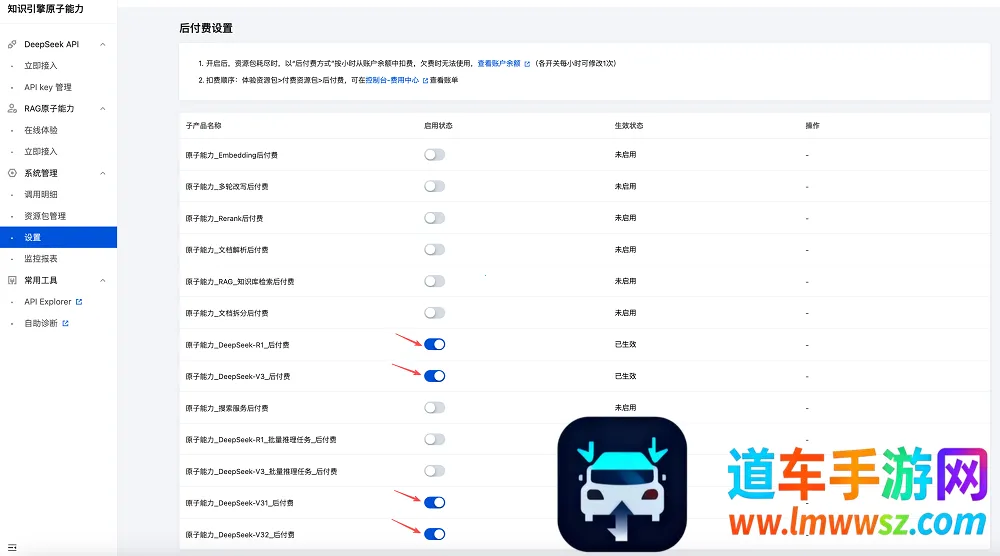Click the 常用工具 section icon
This screenshot has width=1000, height=556.
(x=12, y=281)
